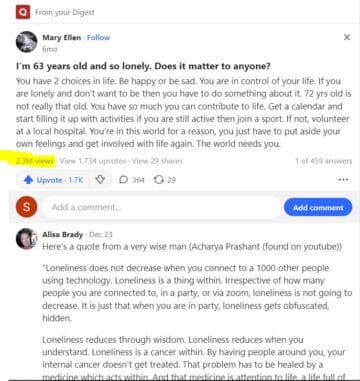Upvote Mary Ellen's answer
The image size is (360, 381).
[x=53, y=180]
